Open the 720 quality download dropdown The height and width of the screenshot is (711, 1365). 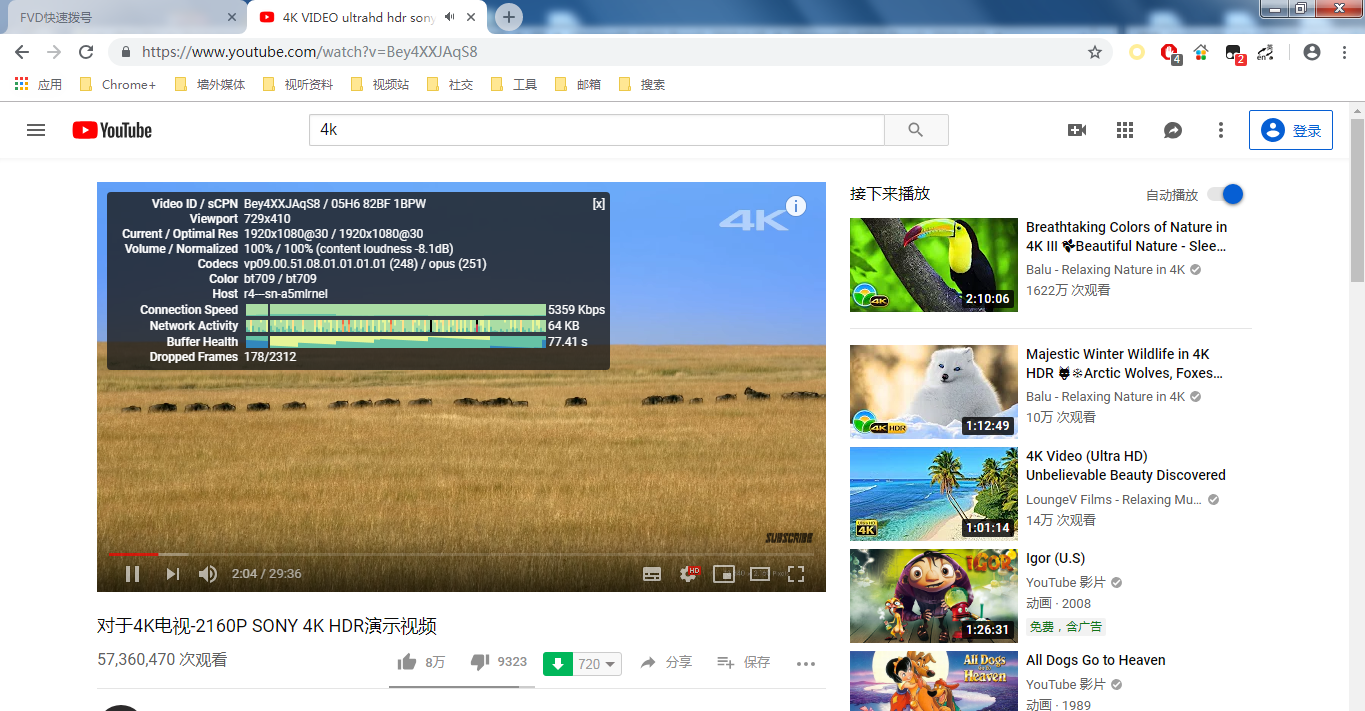point(598,664)
